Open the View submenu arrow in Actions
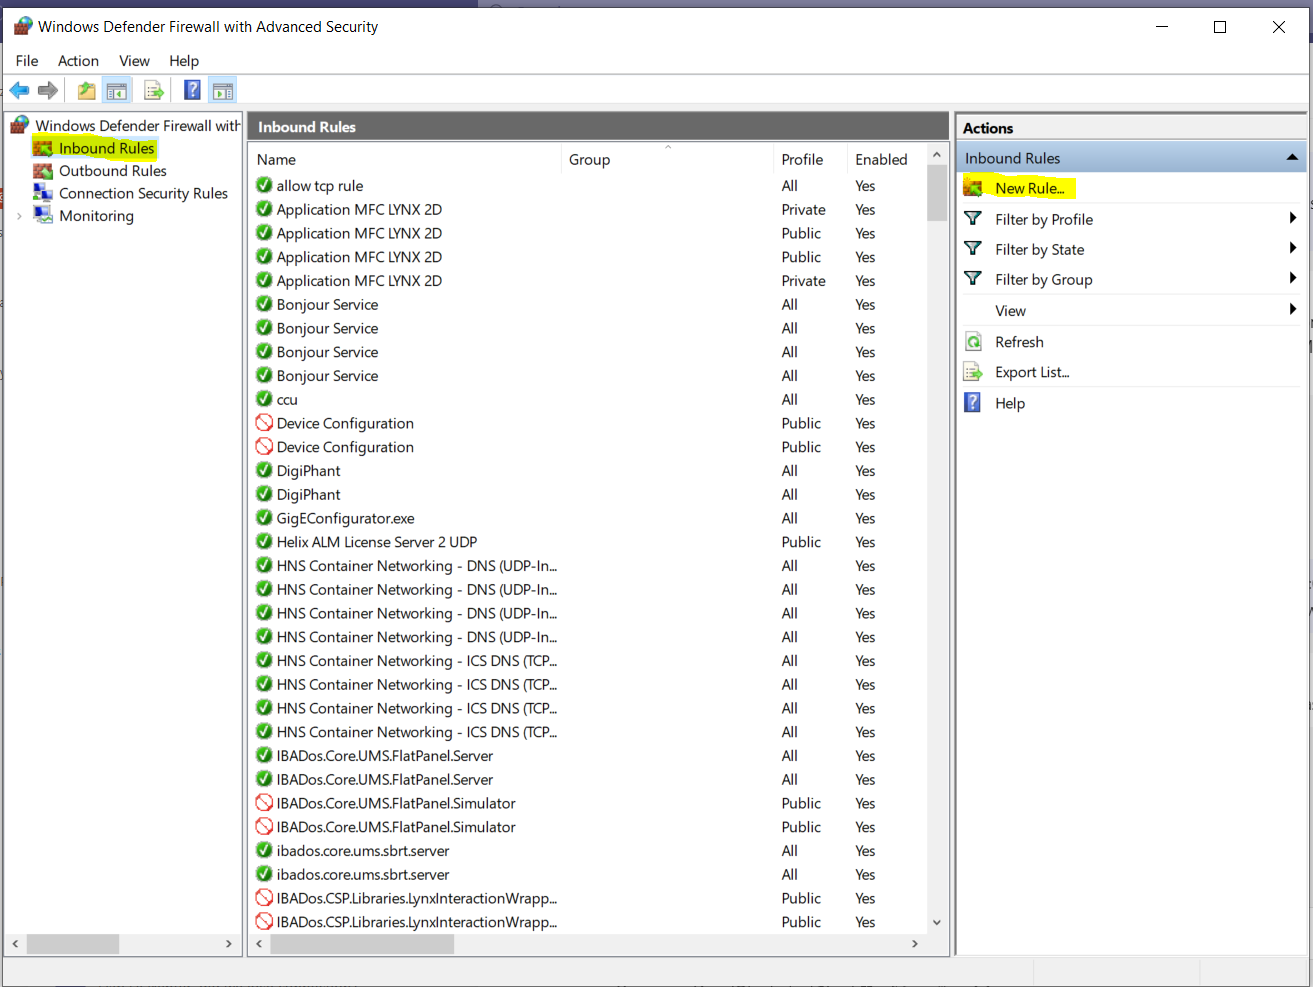This screenshot has height=987, width=1313. (x=1292, y=310)
